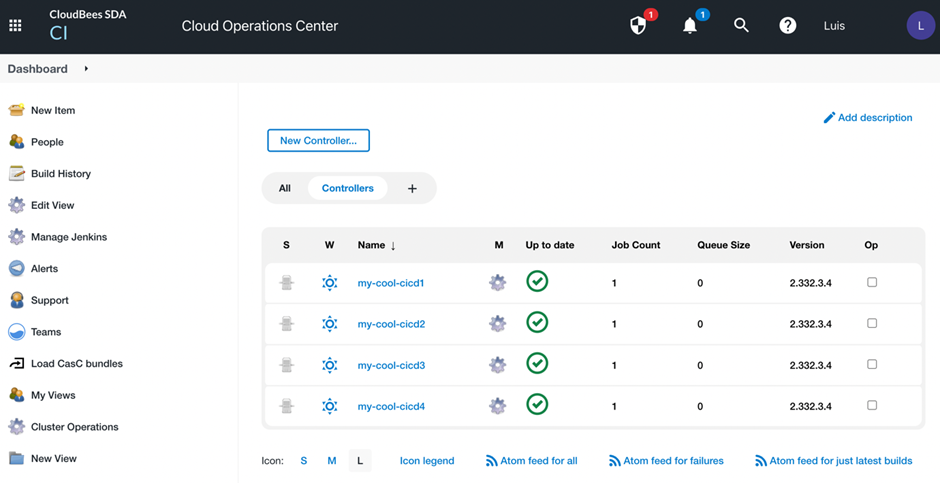Open the my-cool-cicd2 controller link
Screen dimensions: 940x483
click(391, 324)
